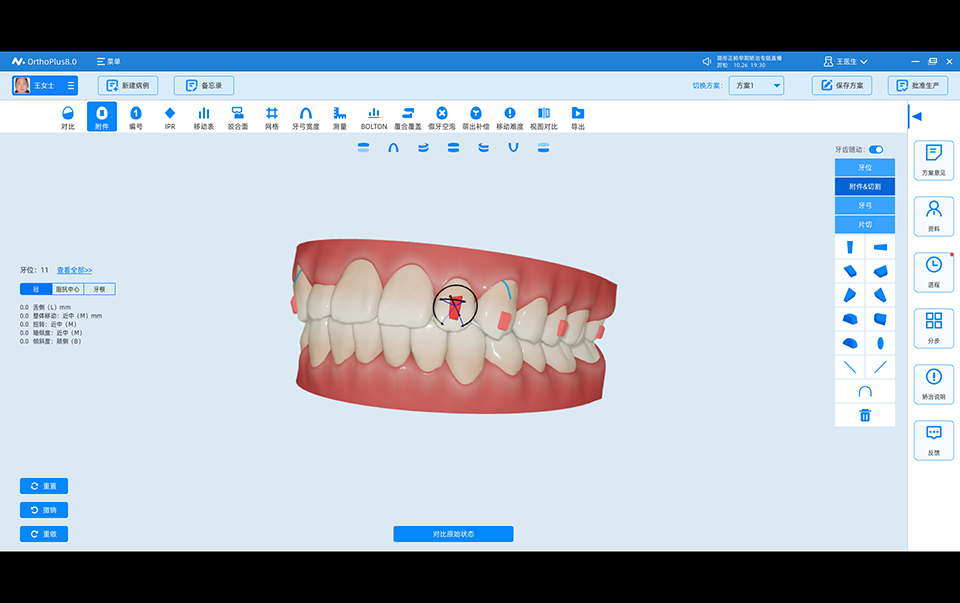Click the trash delete attachment icon
Viewport: 960px width, 603px height.
[x=865, y=415]
